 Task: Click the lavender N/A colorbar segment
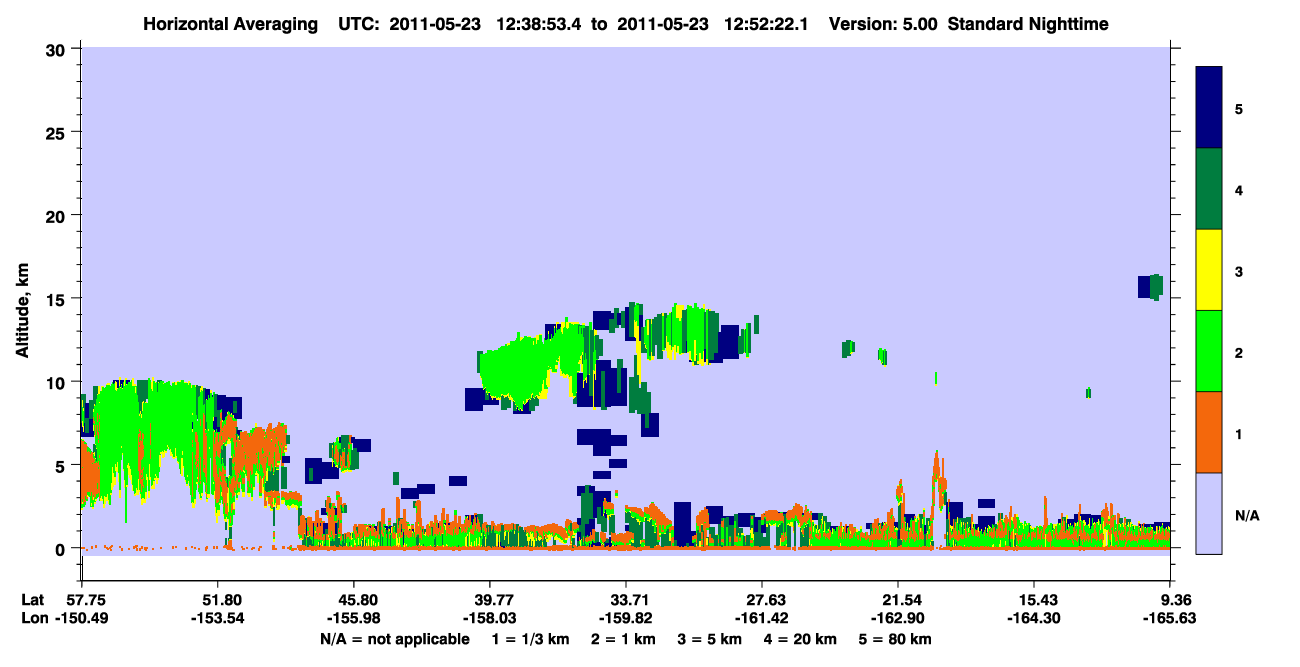(1209, 513)
